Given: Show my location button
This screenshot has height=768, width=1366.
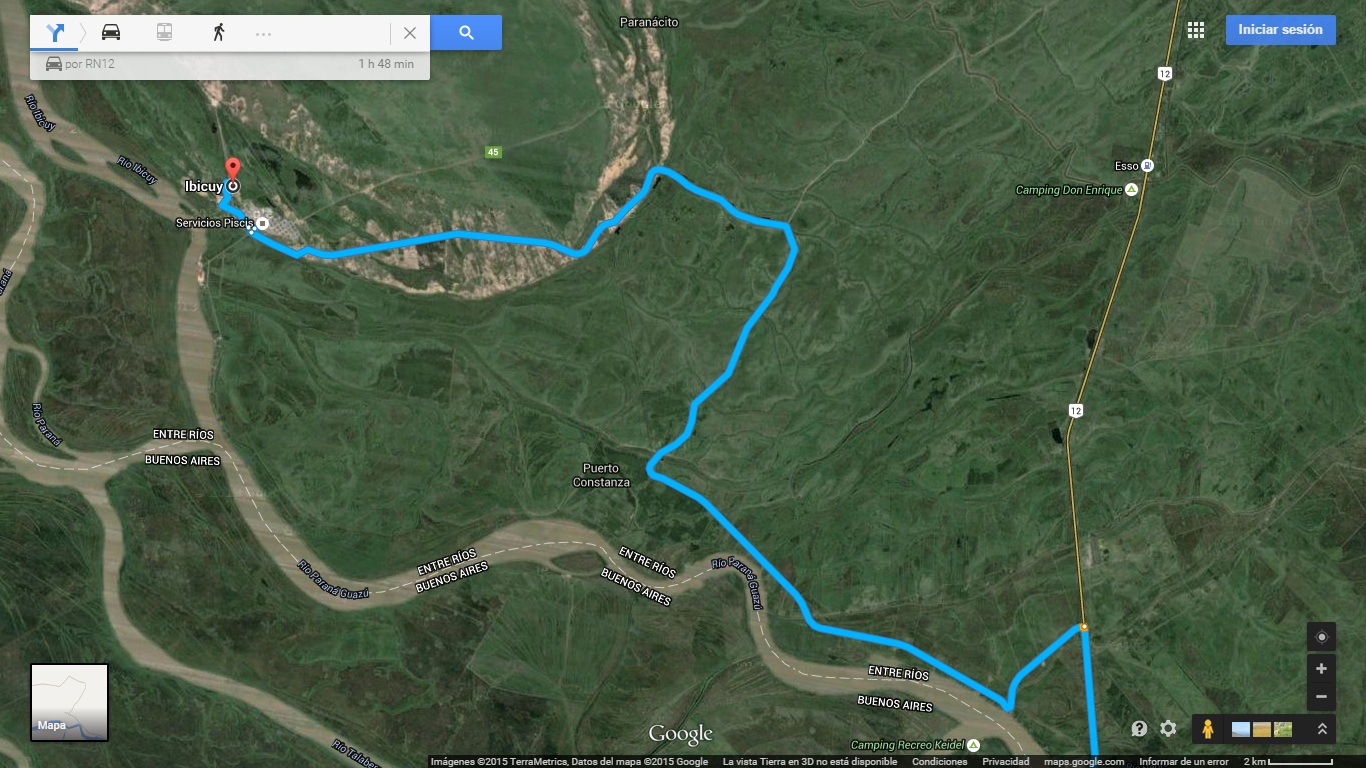Looking at the screenshot, I should [1321, 637].
